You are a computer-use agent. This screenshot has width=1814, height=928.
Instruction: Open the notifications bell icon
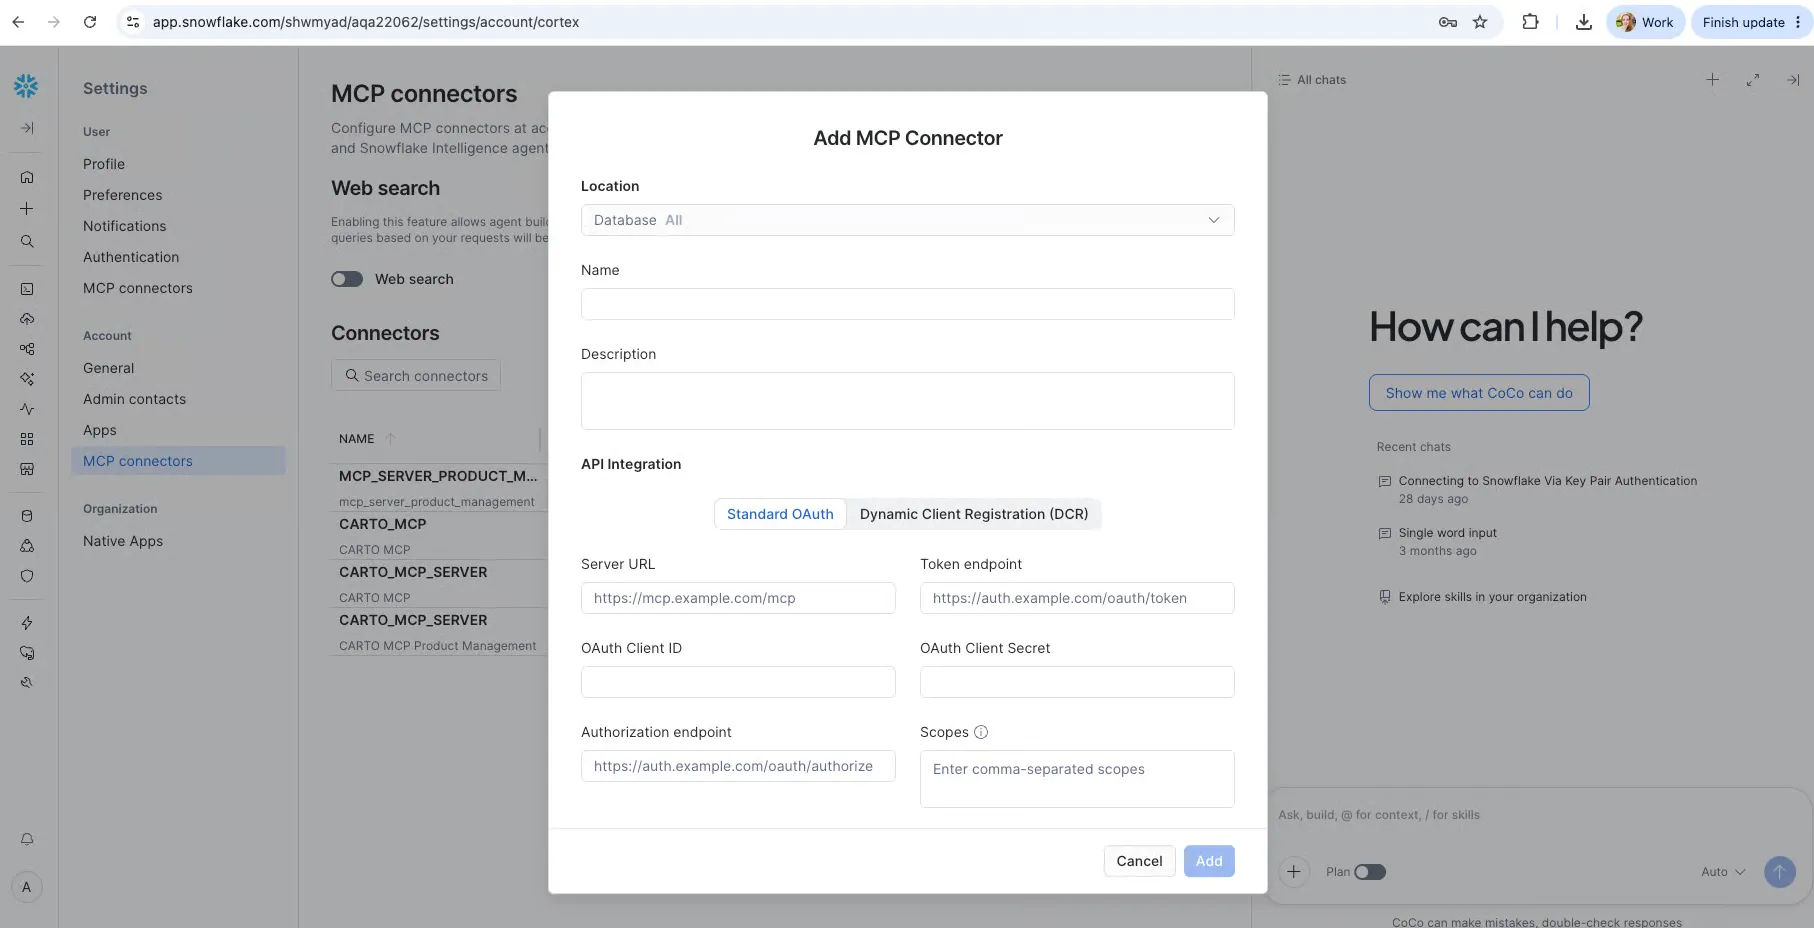click(x=27, y=839)
